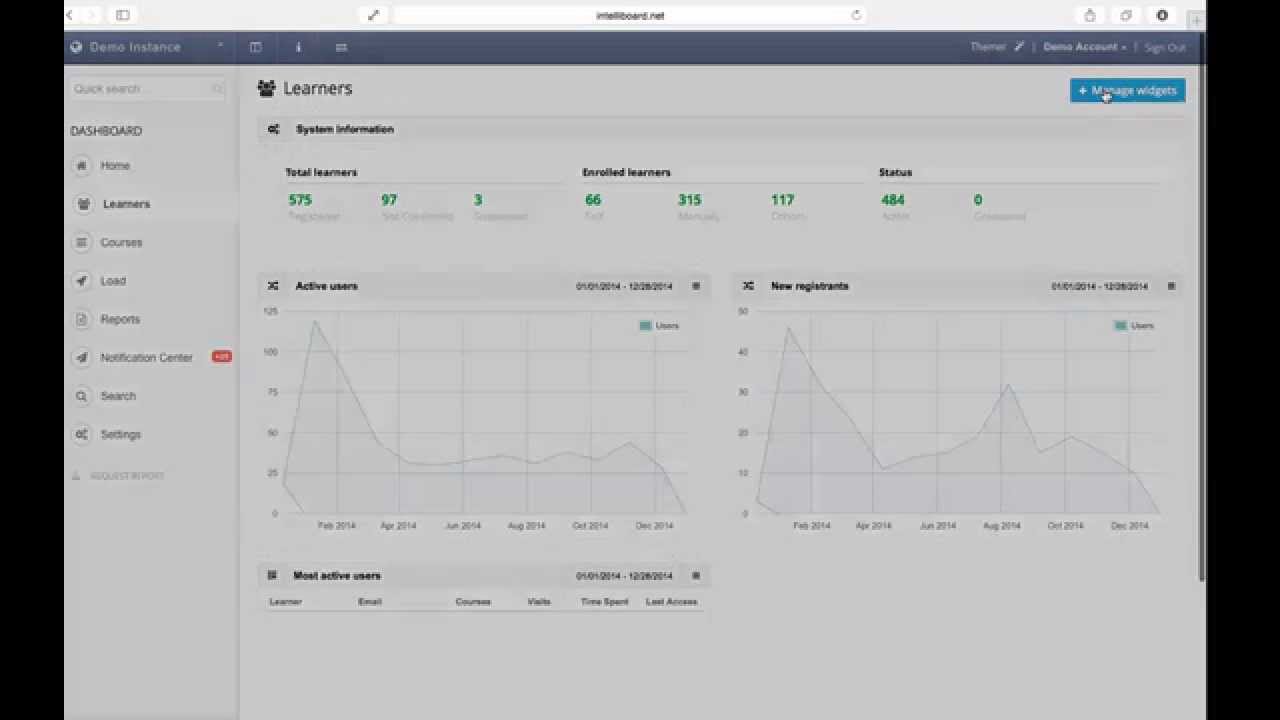Screen dimensions: 1280x720
Task: Sort table by the Courses column header
Action: [473, 602]
